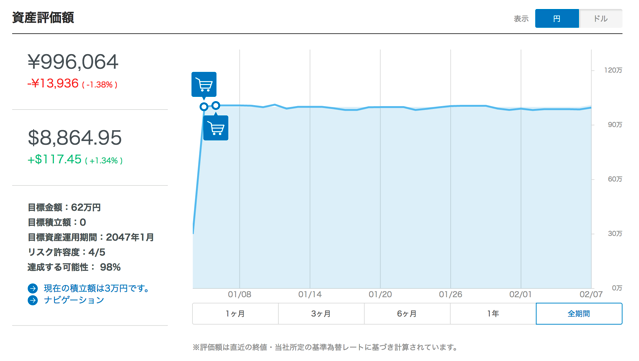Select the 全期間 period tab
639x361 pixels.
click(x=579, y=314)
